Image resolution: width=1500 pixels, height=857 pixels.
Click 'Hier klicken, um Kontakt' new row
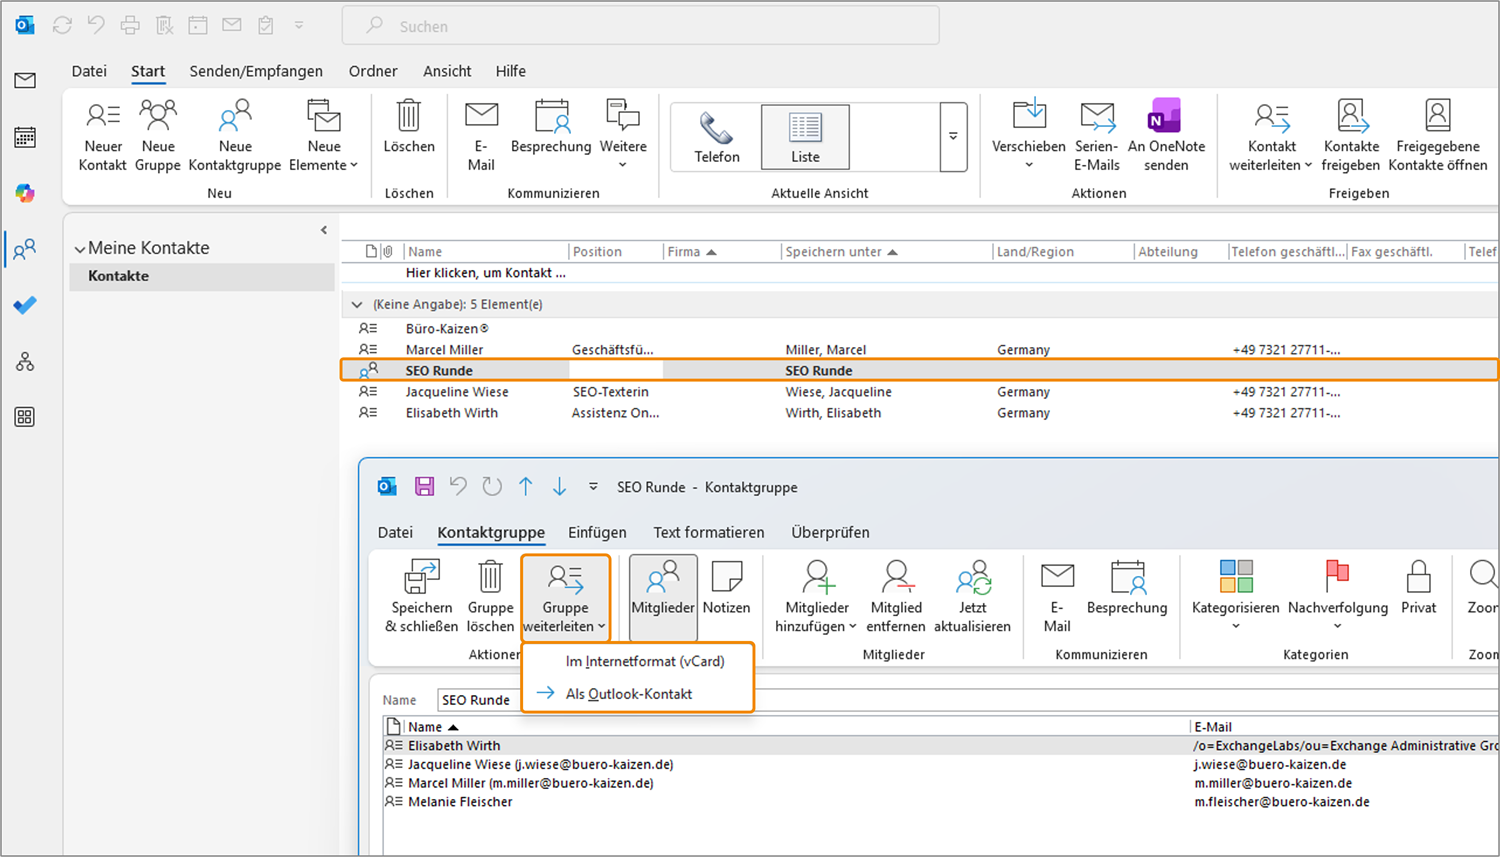tap(485, 272)
